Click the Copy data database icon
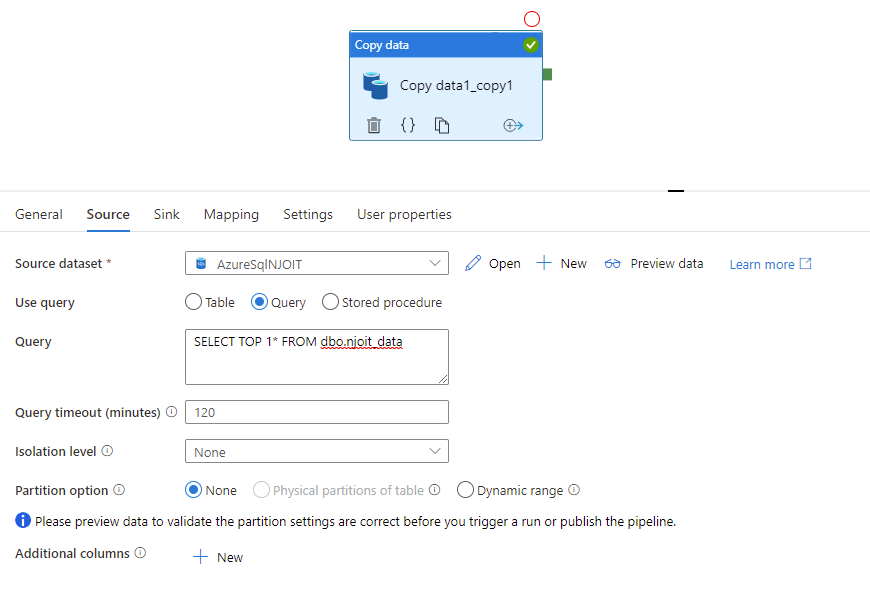This screenshot has height=603, width=870. tap(376, 85)
